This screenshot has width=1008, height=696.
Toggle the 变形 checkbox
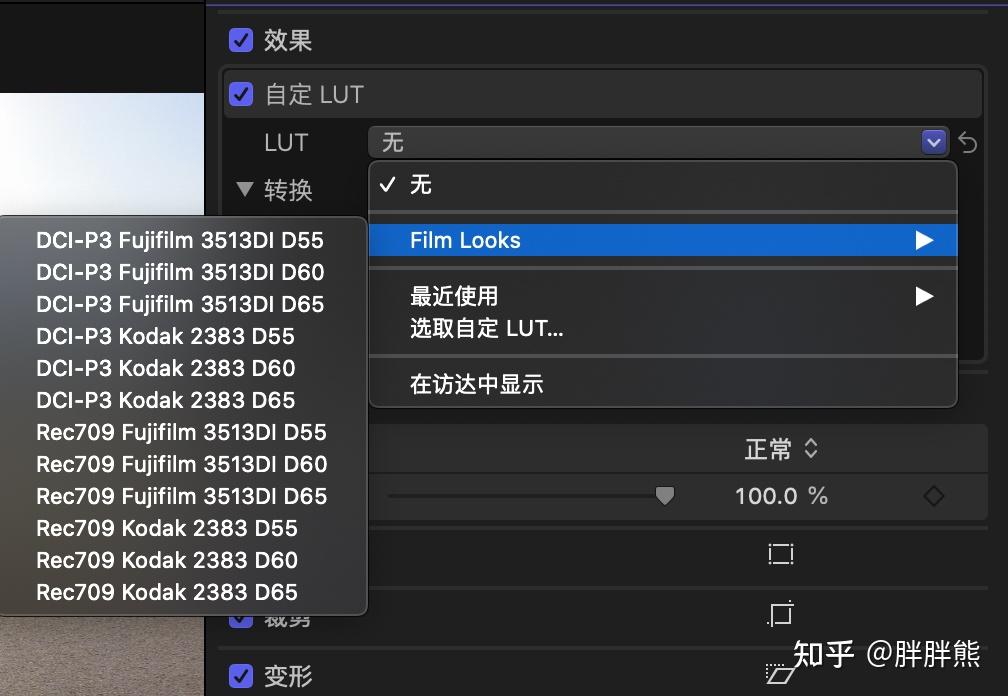pyautogui.click(x=240, y=676)
